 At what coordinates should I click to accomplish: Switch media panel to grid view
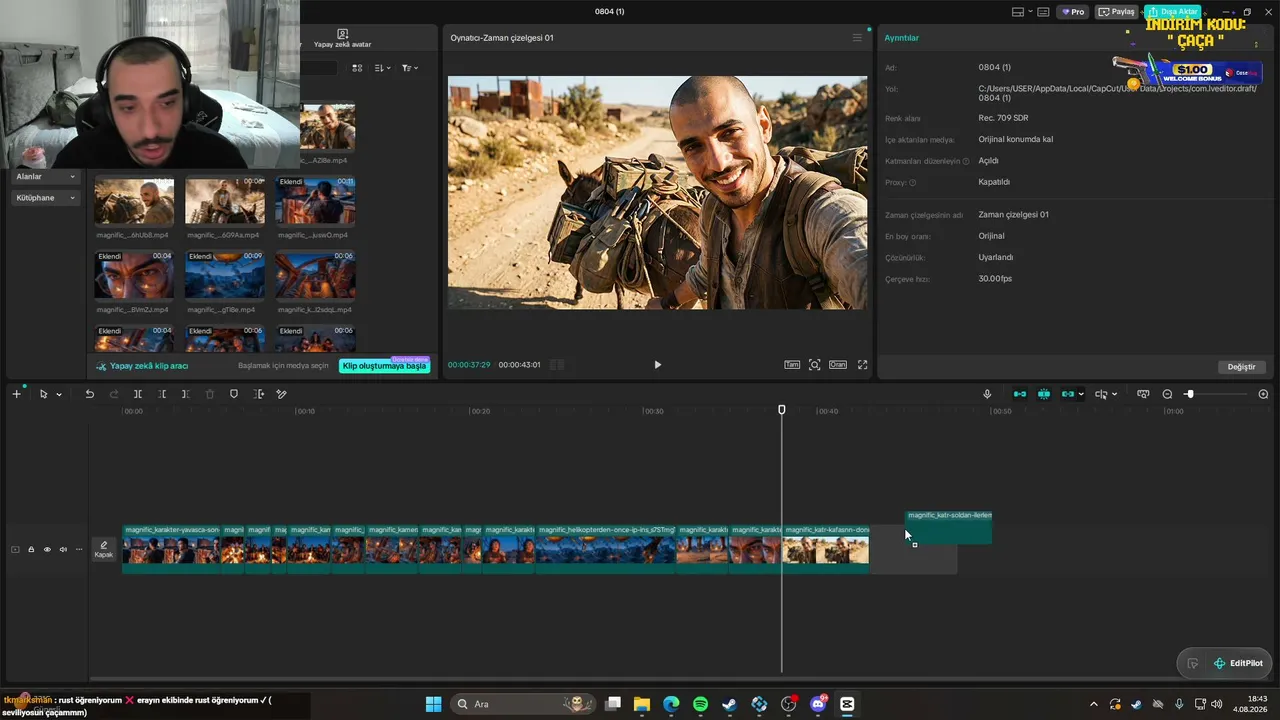(x=357, y=68)
